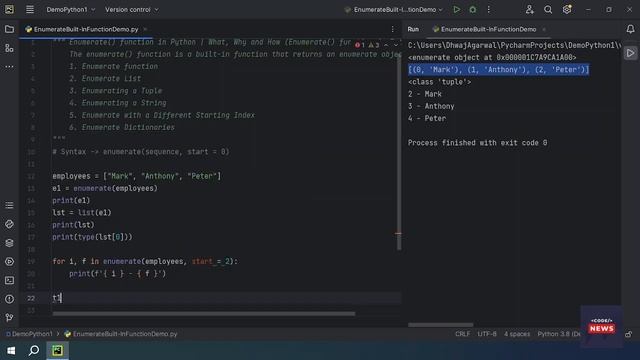Change line separator CRLF in status bar
640x360 pixels.
(x=462, y=334)
